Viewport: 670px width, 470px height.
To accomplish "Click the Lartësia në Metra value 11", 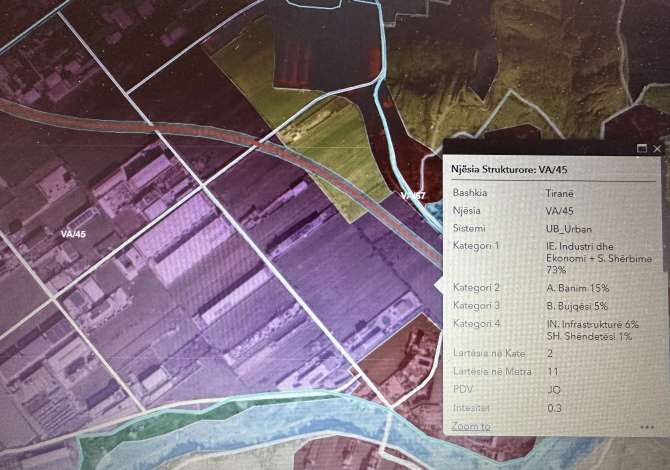I will (552, 372).
